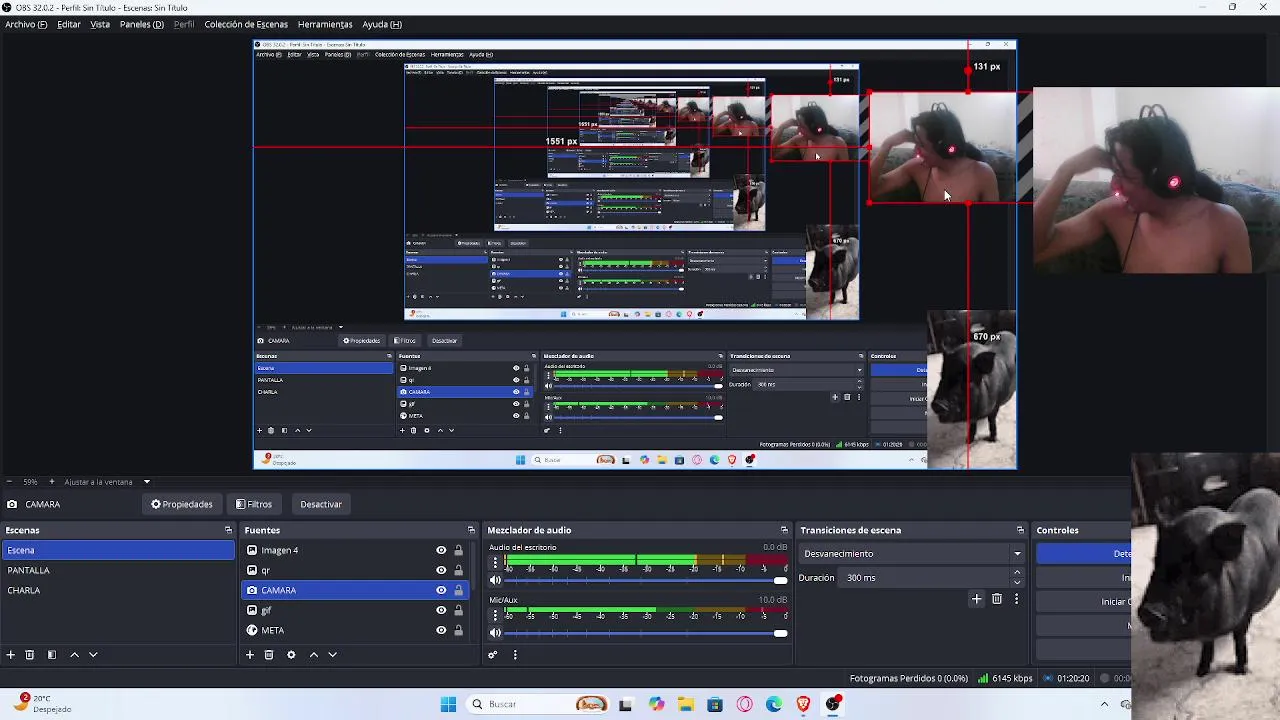Screen dimensions: 1280x720
Task: Move source up in Fuentes toolbar
Action: 314,655
